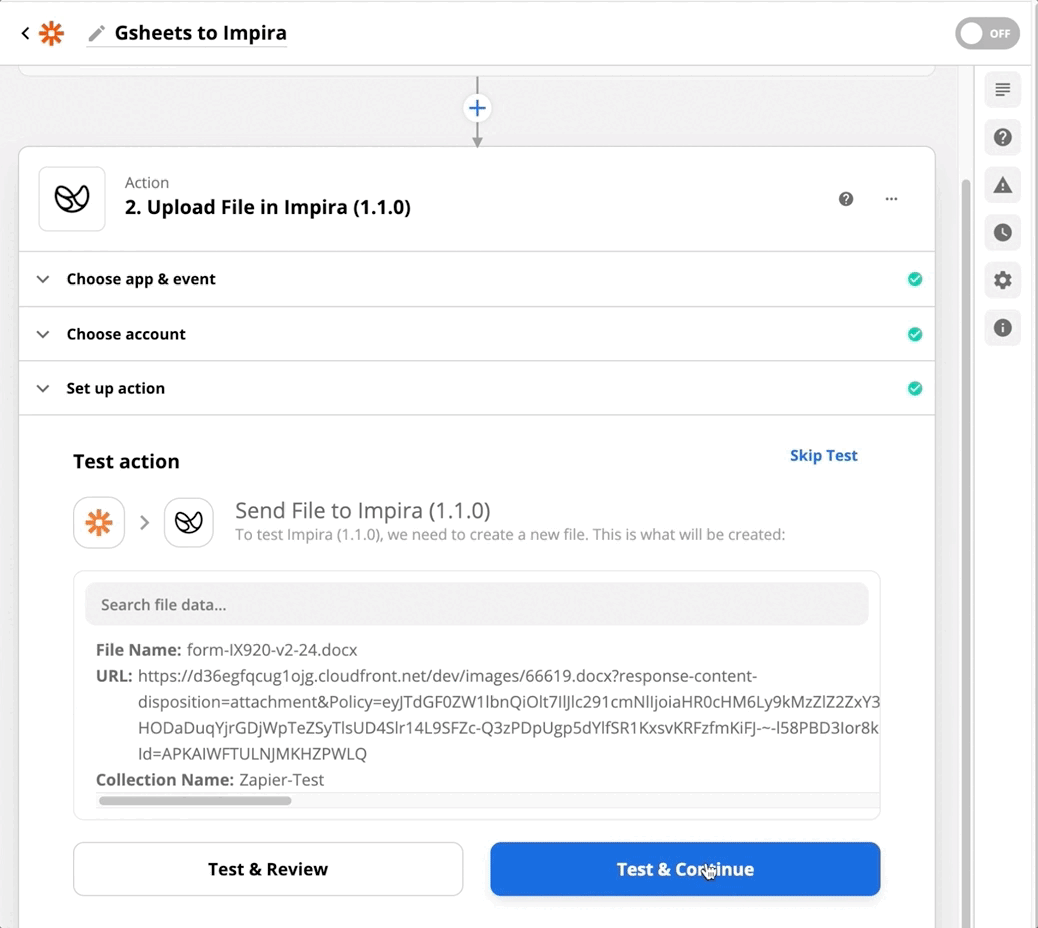
Task: Open the three-dot menu on action step
Action: 891,199
